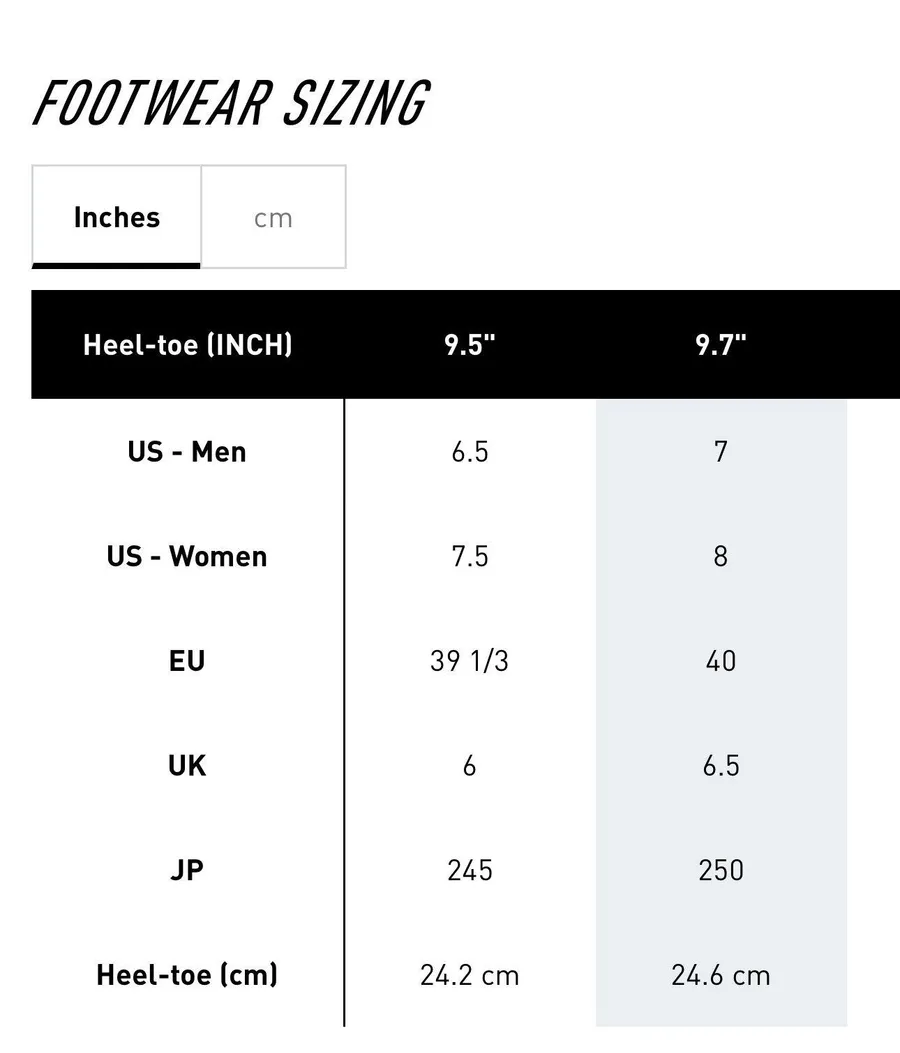
Task: Select US Men size 7 cell
Action: 721,451
